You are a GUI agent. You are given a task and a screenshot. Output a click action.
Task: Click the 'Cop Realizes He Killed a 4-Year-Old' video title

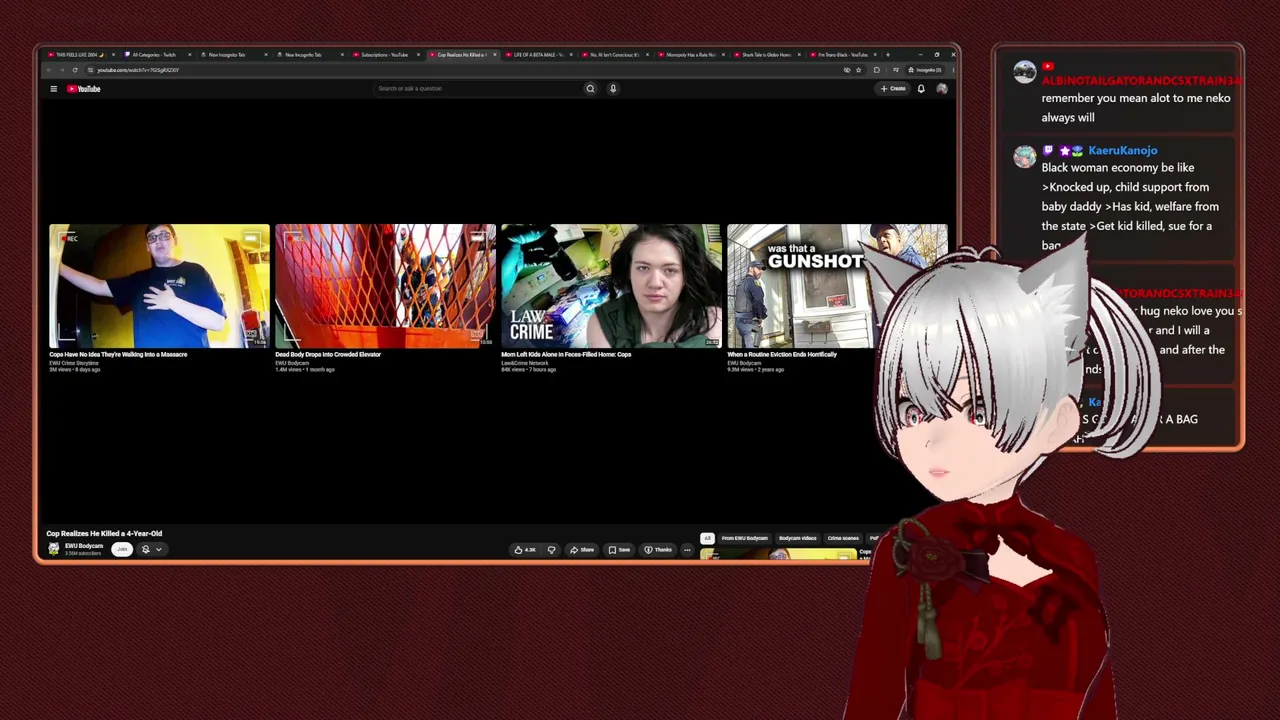[x=104, y=533]
